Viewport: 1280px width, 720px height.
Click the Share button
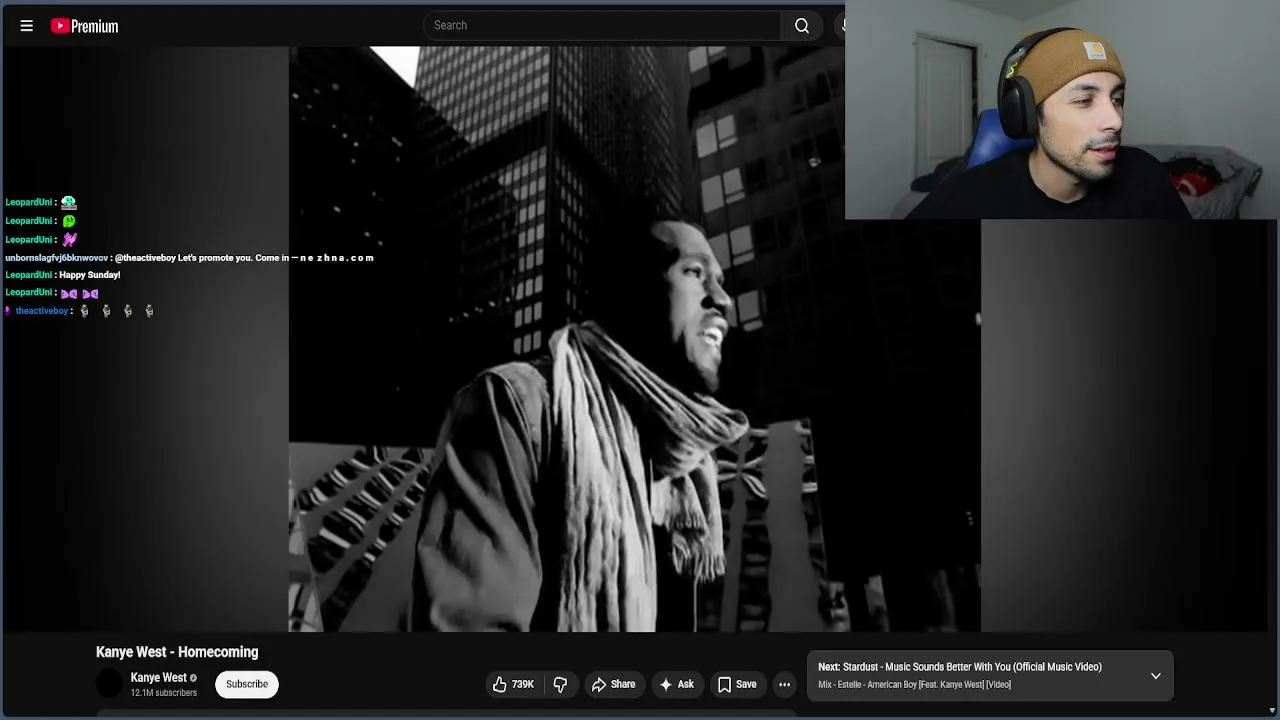click(x=613, y=684)
